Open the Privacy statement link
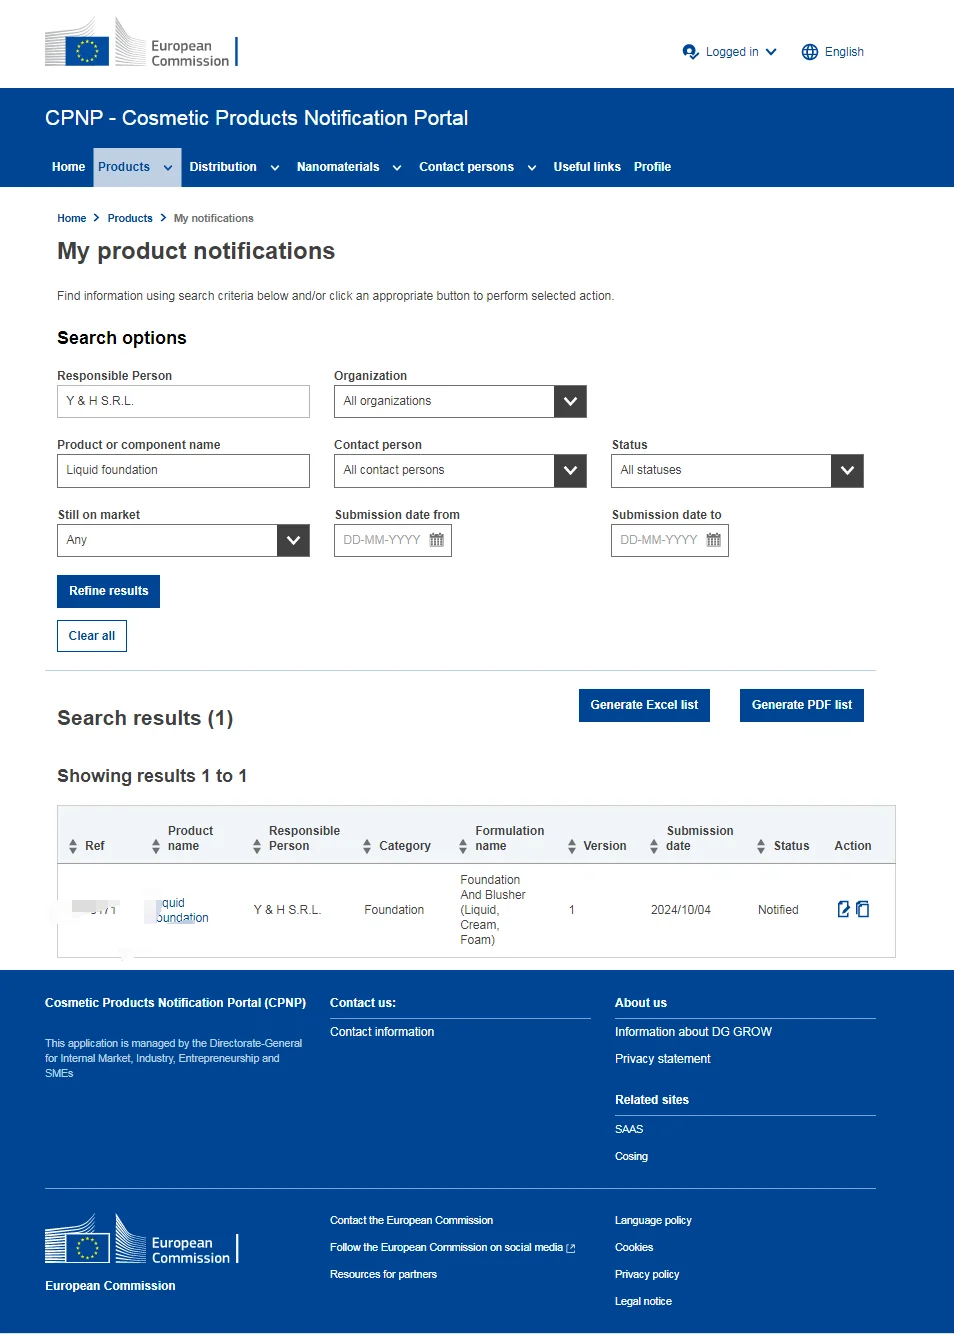 point(662,1059)
